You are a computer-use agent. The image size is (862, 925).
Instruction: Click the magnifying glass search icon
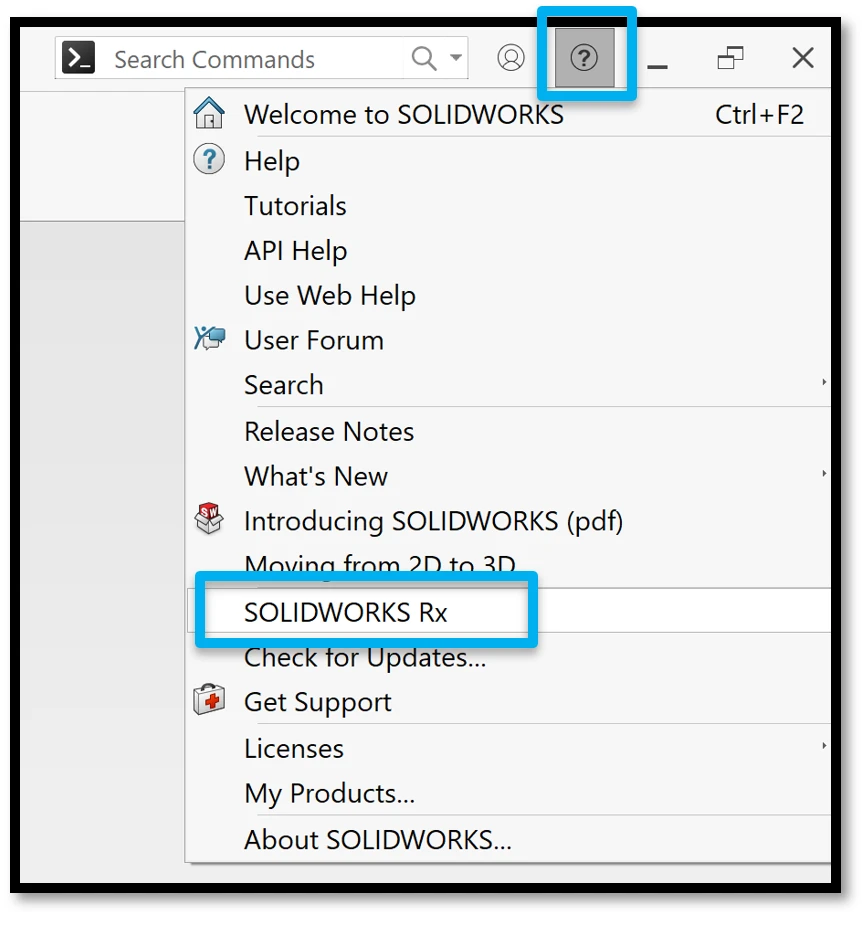(424, 59)
